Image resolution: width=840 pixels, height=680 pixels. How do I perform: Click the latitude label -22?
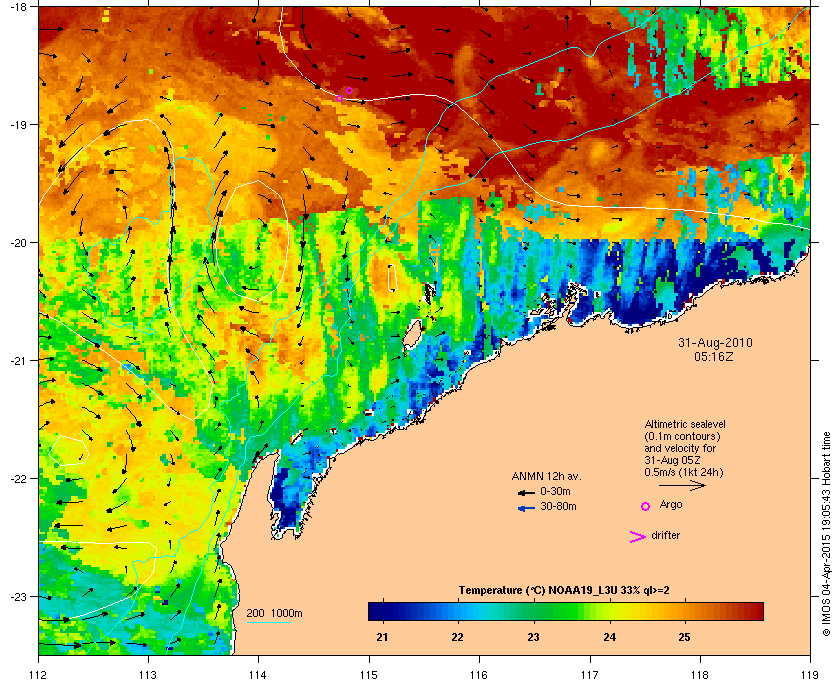[x=18, y=479]
